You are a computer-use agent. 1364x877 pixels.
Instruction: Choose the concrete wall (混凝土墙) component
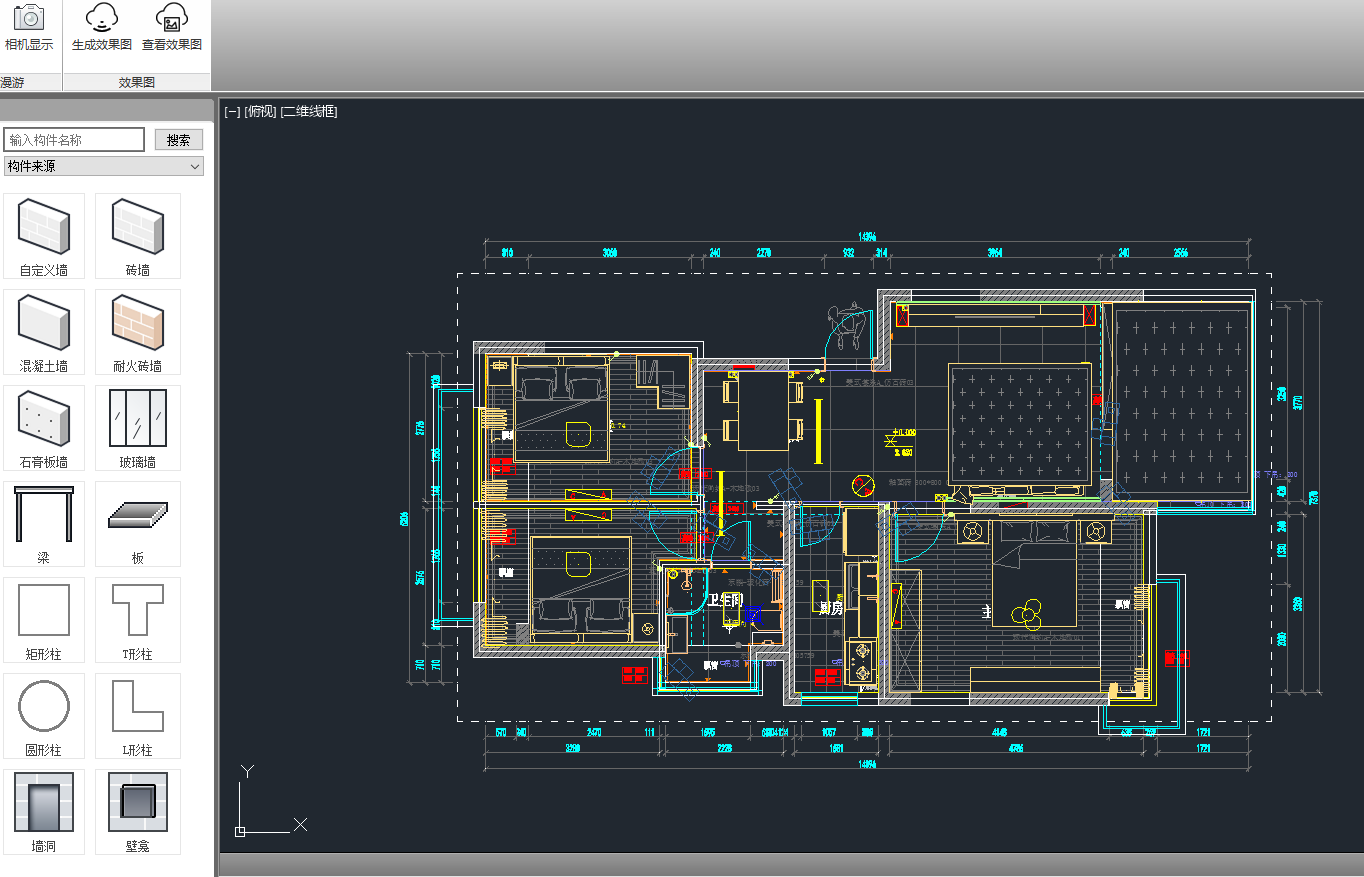click(x=44, y=332)
